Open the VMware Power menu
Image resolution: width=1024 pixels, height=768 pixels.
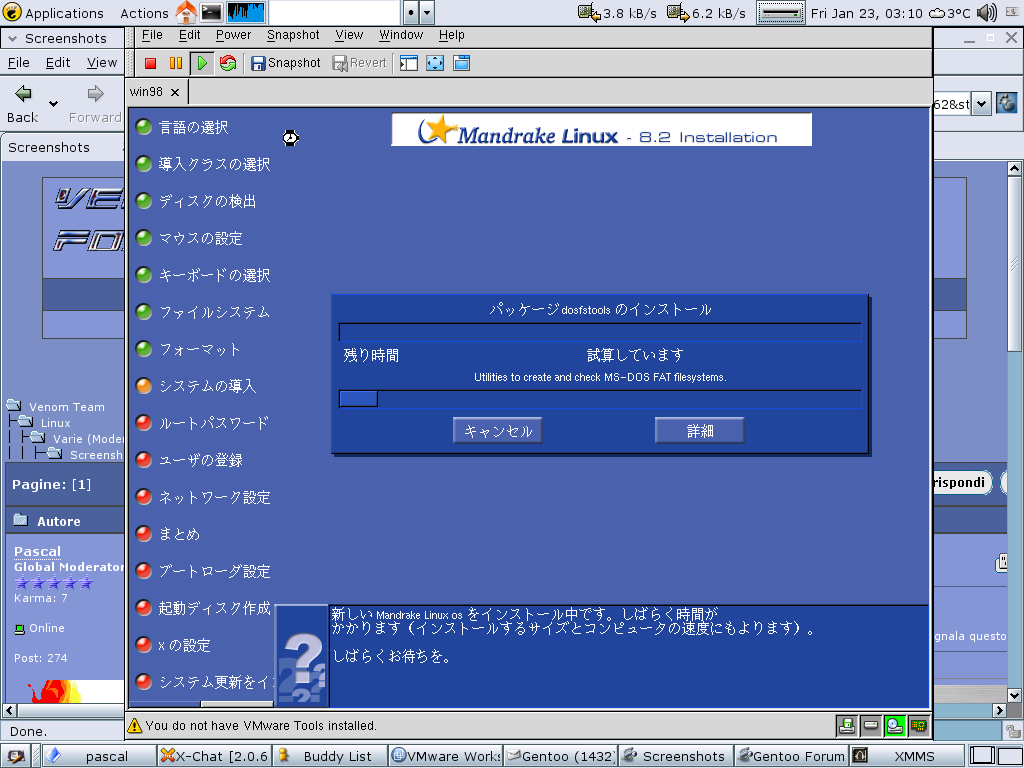(x=233, y=35)
